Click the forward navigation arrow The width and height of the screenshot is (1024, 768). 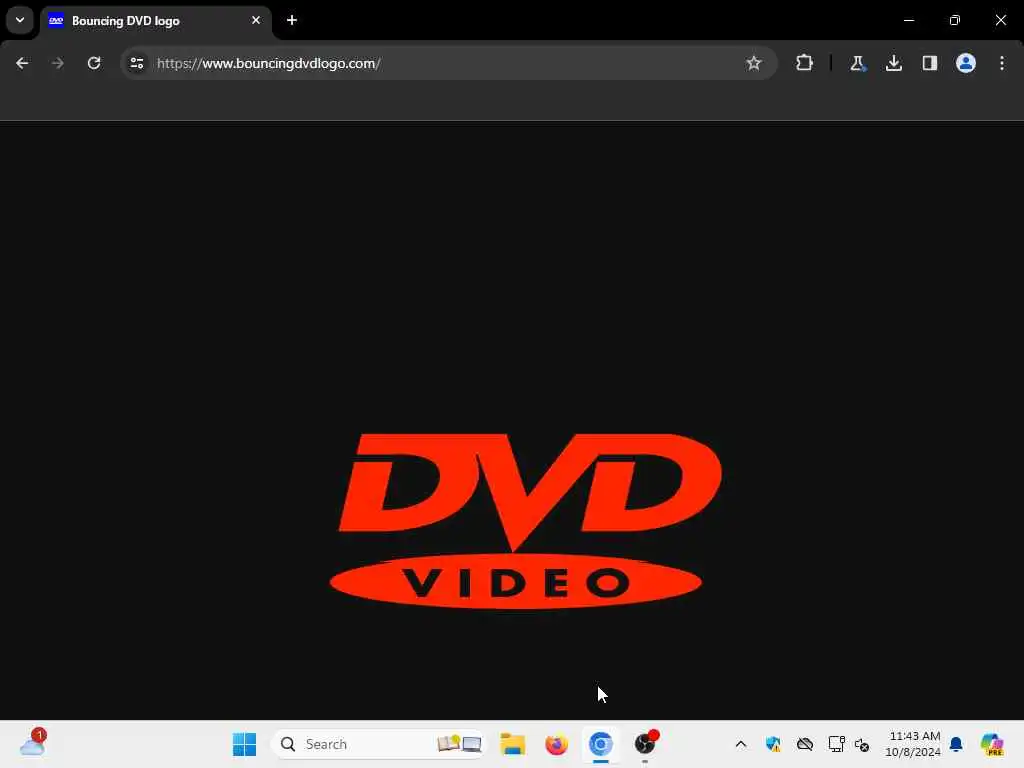57,63
